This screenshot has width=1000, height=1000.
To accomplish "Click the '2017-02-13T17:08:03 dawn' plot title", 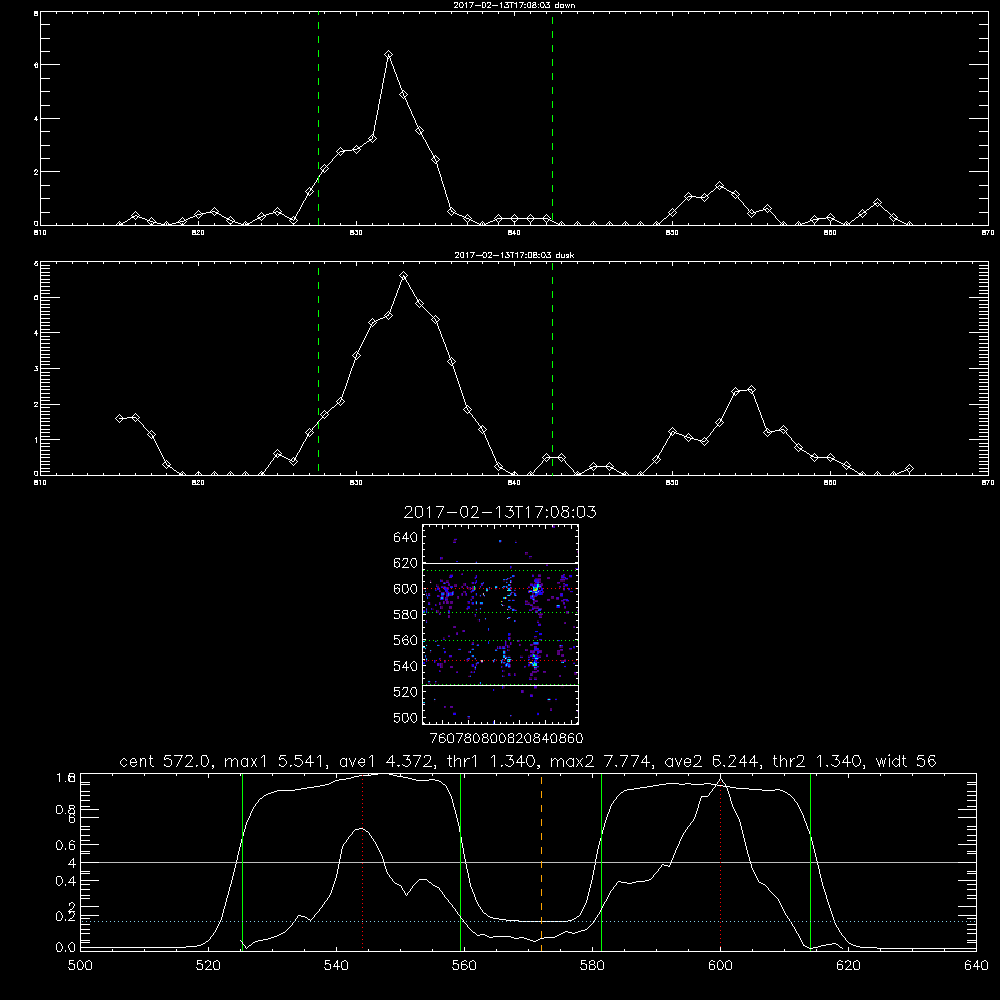I will pos(514,5).
